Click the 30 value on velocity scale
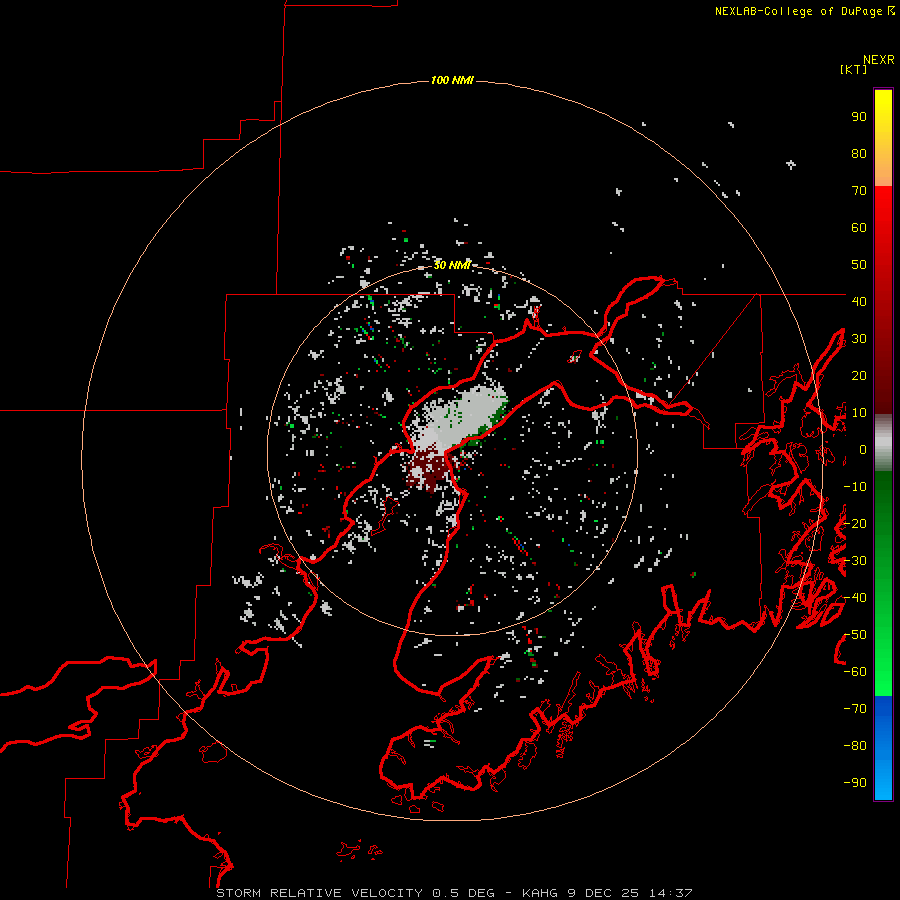Viewport: 900px width, 900px height. [x=859, y=339]
